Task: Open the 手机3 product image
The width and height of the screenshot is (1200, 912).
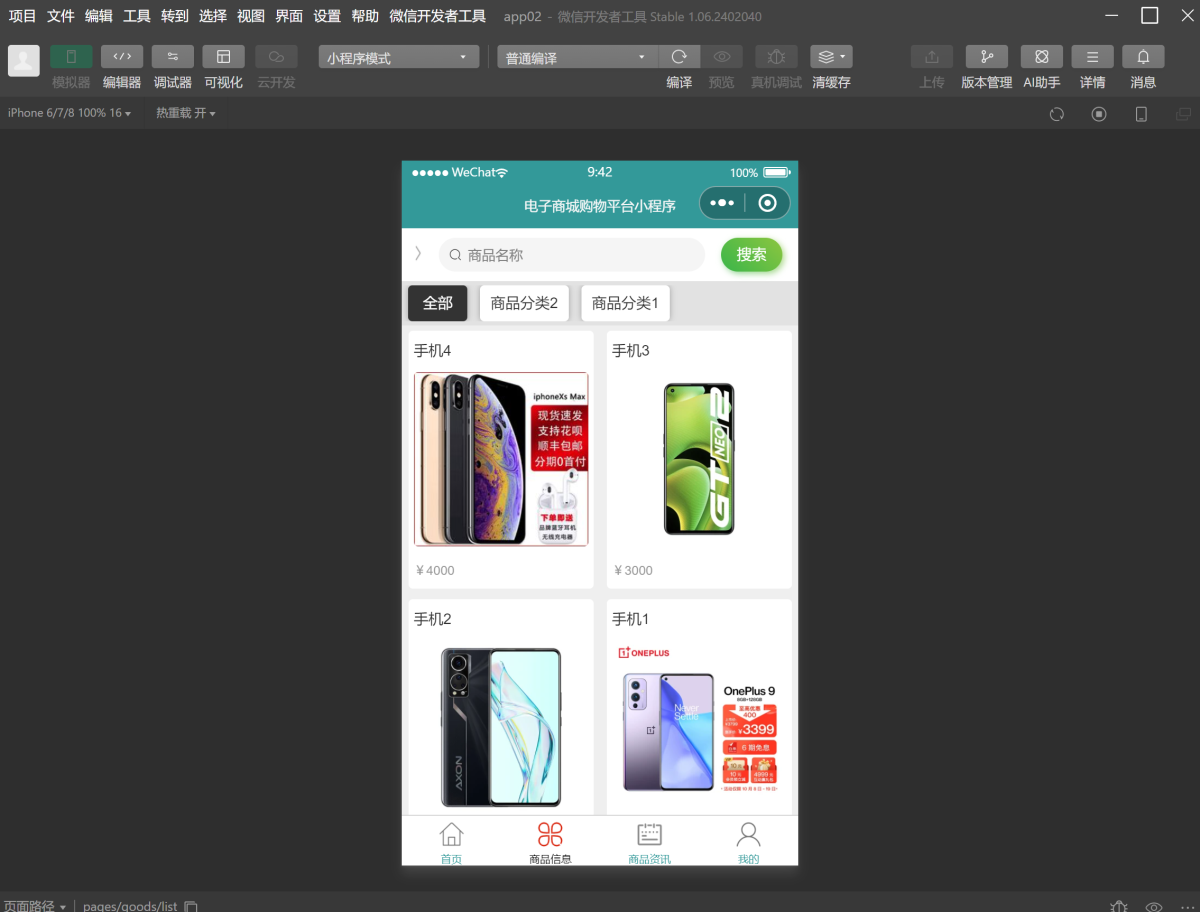Action: tap(699, 459)
